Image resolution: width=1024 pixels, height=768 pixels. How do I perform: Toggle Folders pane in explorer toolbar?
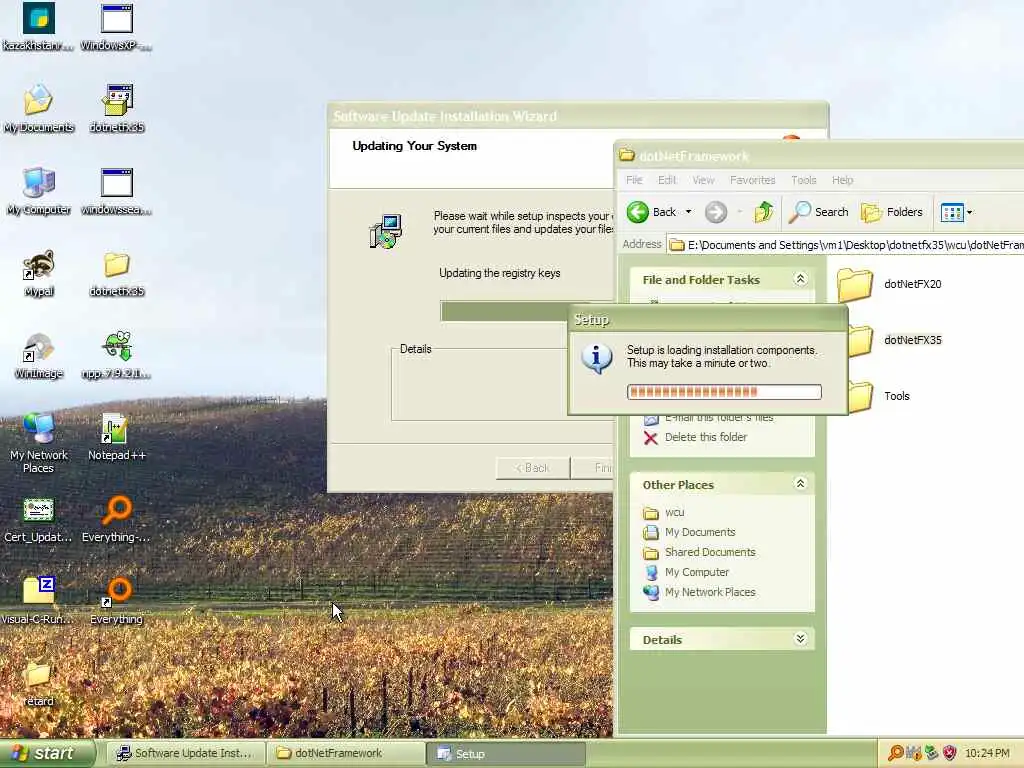click(891, 212)
